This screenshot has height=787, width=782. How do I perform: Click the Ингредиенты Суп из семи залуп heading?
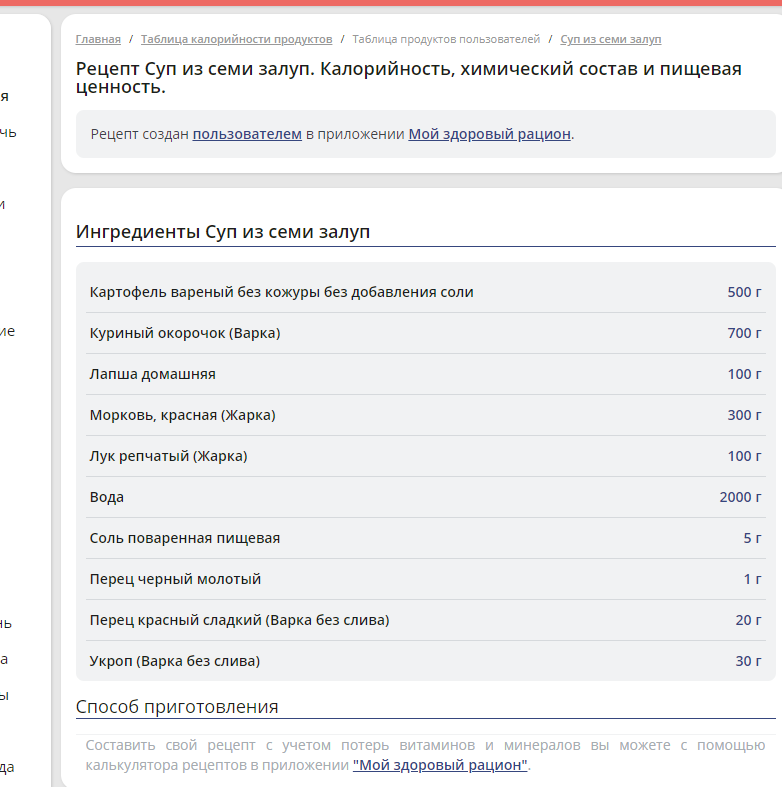pyautogui.click(x=223, y=232)
